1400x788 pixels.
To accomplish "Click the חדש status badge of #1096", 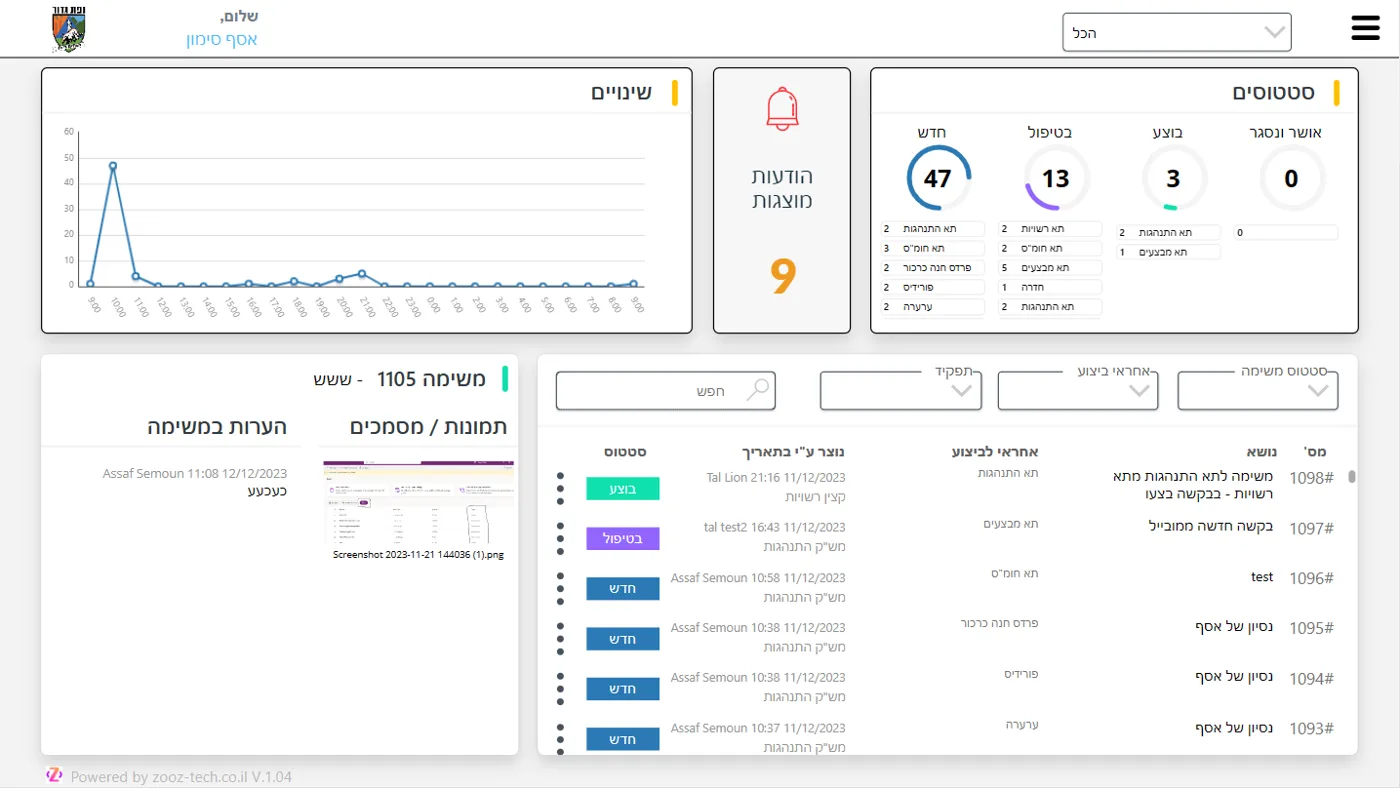I will 623,588.
